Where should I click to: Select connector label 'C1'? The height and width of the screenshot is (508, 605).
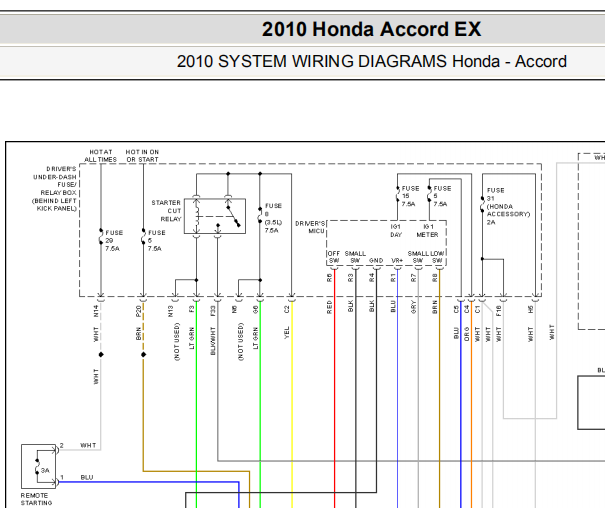[x=477, y=309]
